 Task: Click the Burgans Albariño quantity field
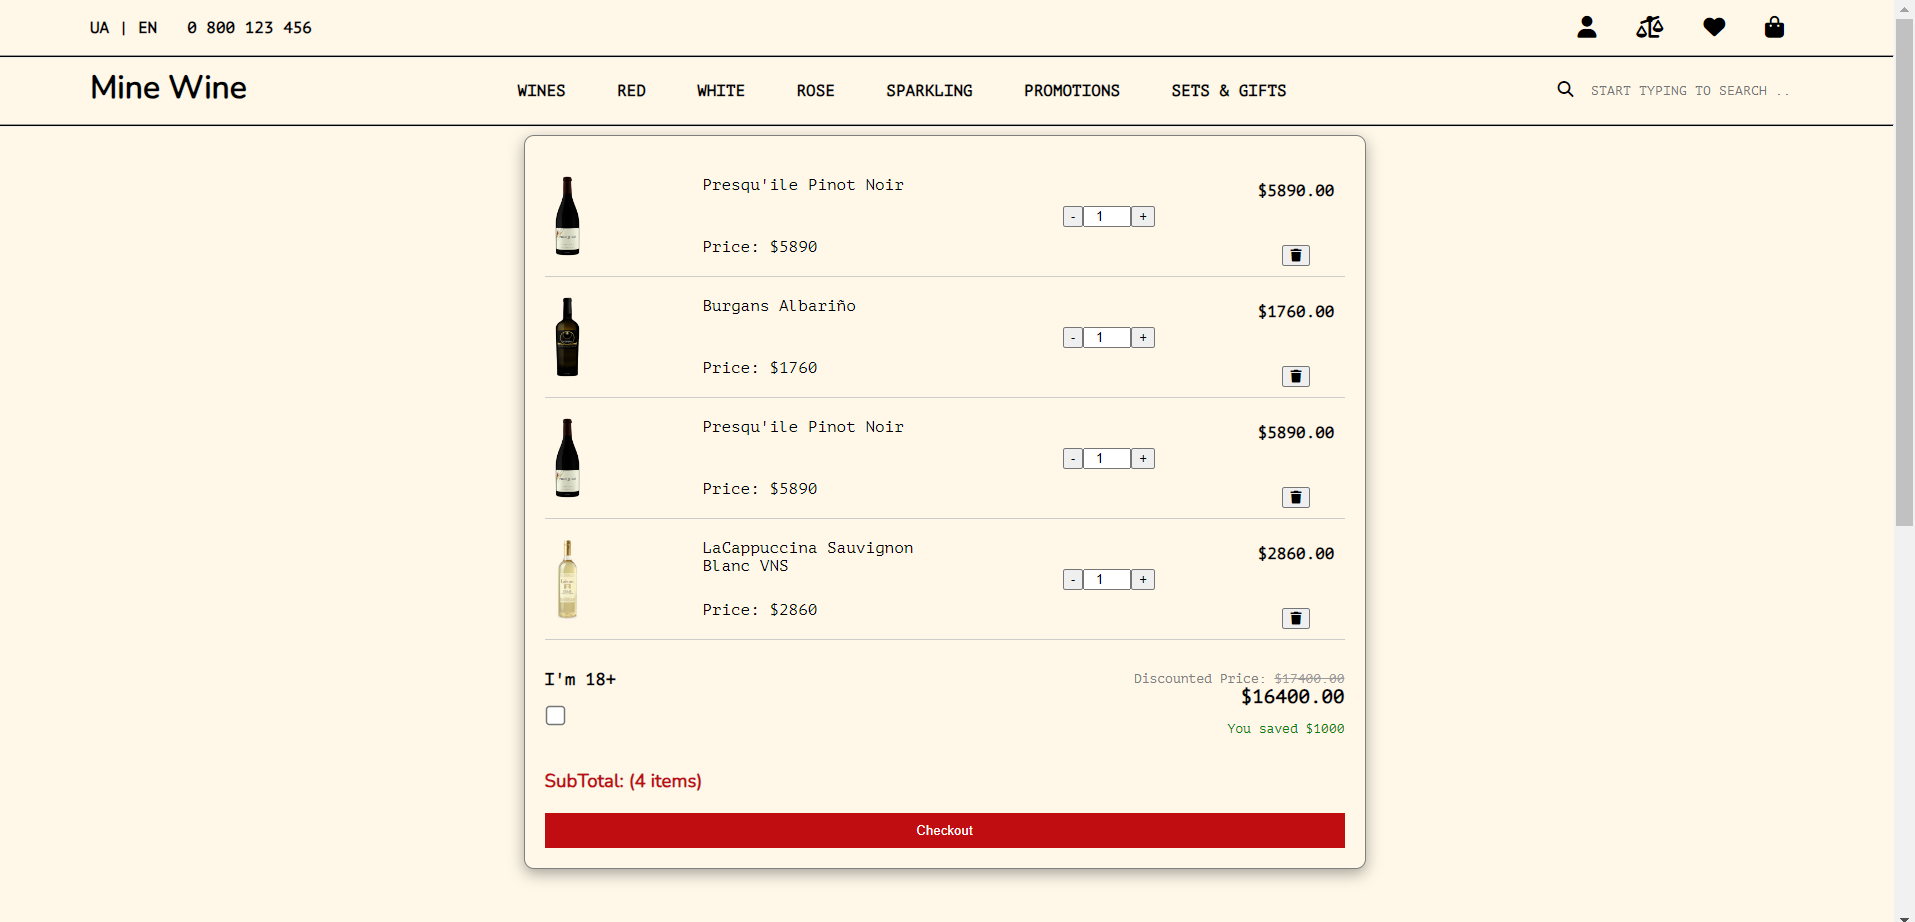tap(1107, 337)
